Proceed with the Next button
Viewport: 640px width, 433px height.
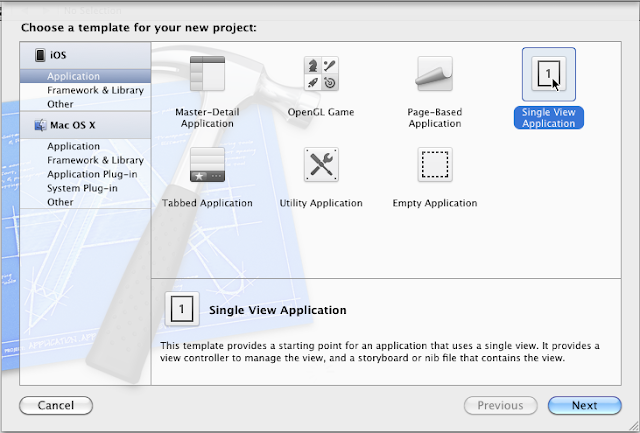pos(584,405)
